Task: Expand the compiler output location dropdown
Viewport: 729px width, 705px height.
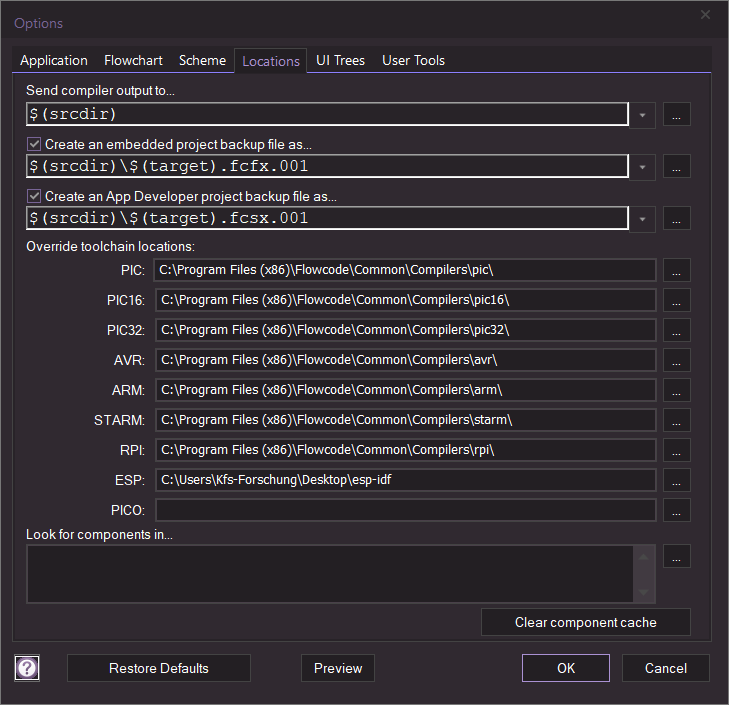Action: tap(642, 114)
